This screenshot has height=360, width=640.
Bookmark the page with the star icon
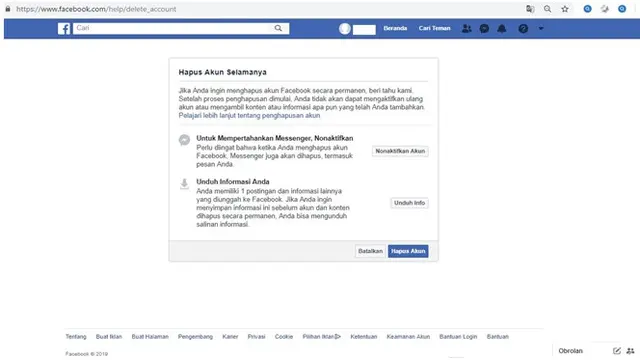(565, 9)
